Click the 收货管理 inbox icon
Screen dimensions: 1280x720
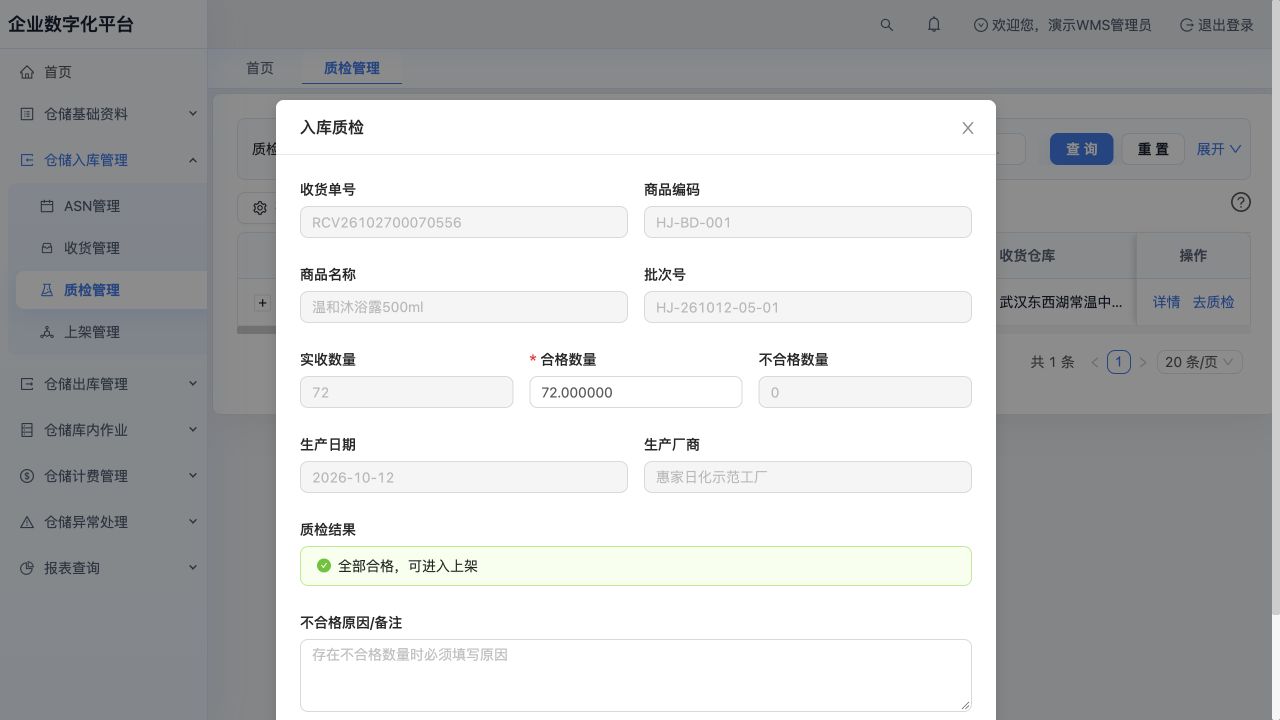coord(47,248)
